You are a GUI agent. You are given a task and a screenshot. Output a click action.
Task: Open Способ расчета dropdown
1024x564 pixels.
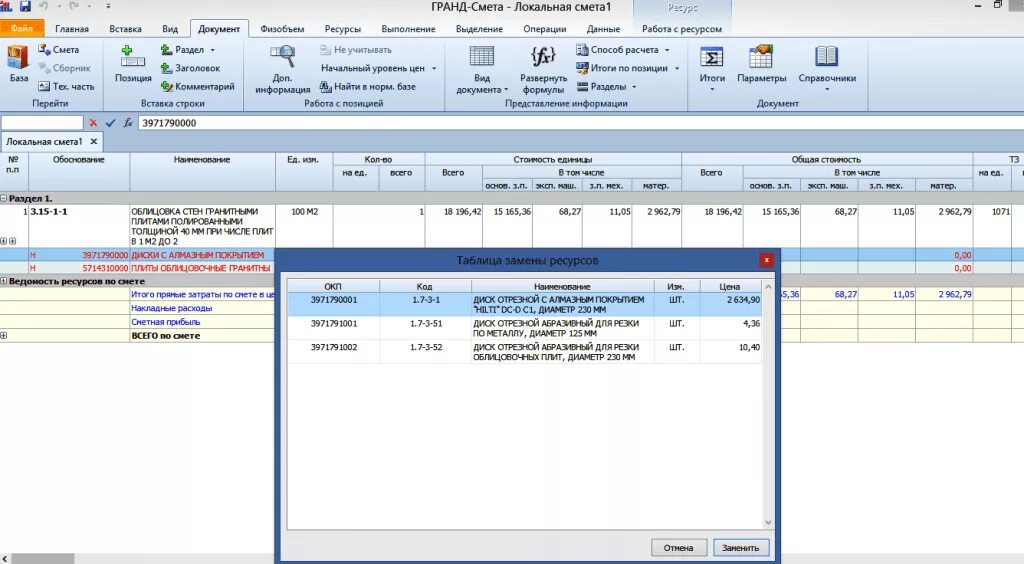tap(623, 50)
